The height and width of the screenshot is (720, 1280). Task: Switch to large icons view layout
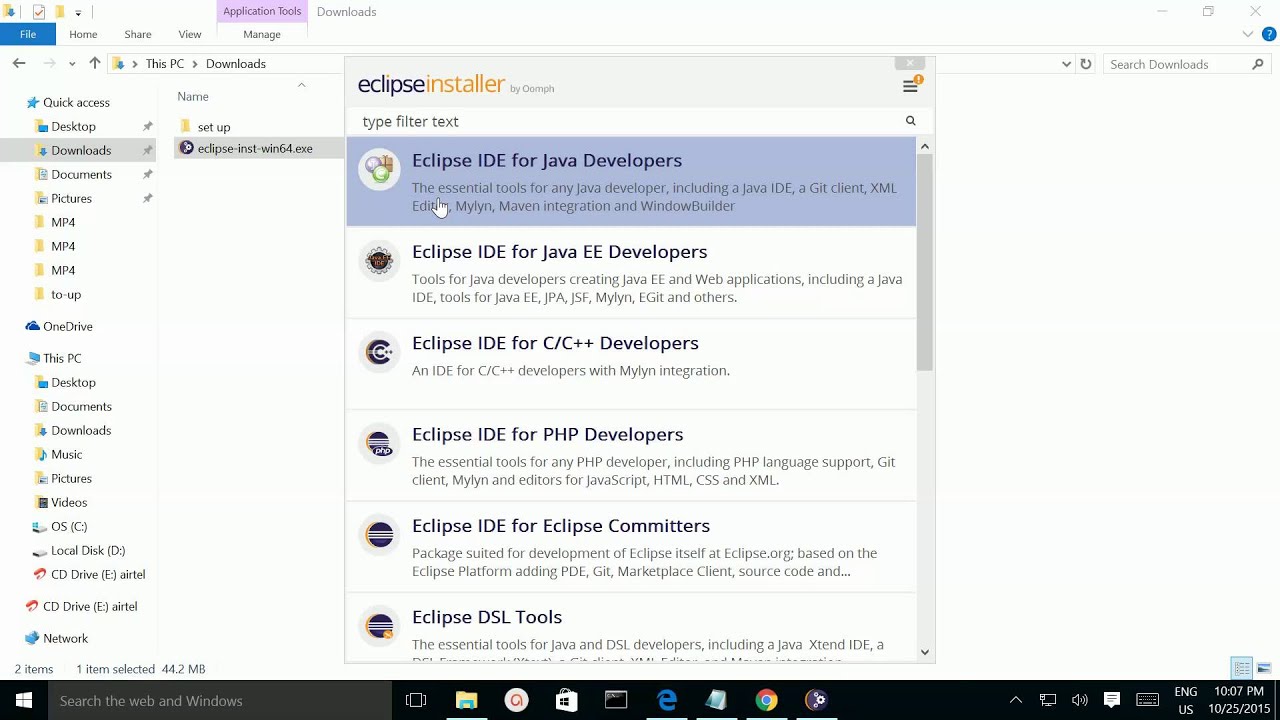click(x=1264, y=668)
